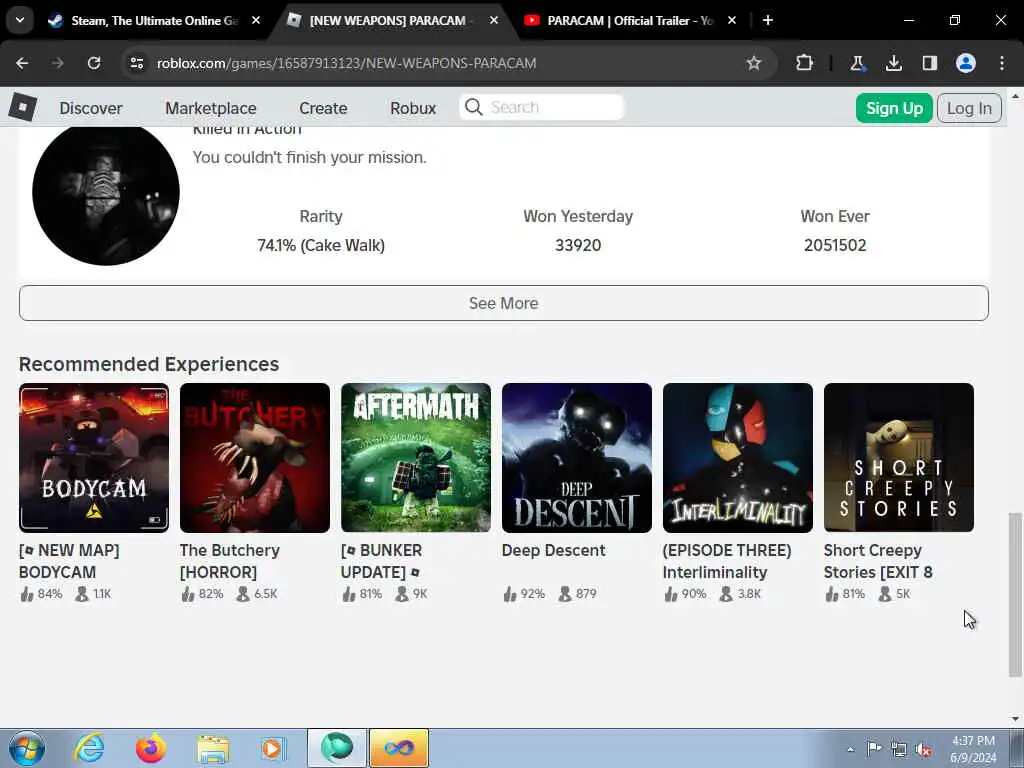The image size is (1024, 768).
Task: Open the green swirl browser taskbar icon
Action: 337,748
